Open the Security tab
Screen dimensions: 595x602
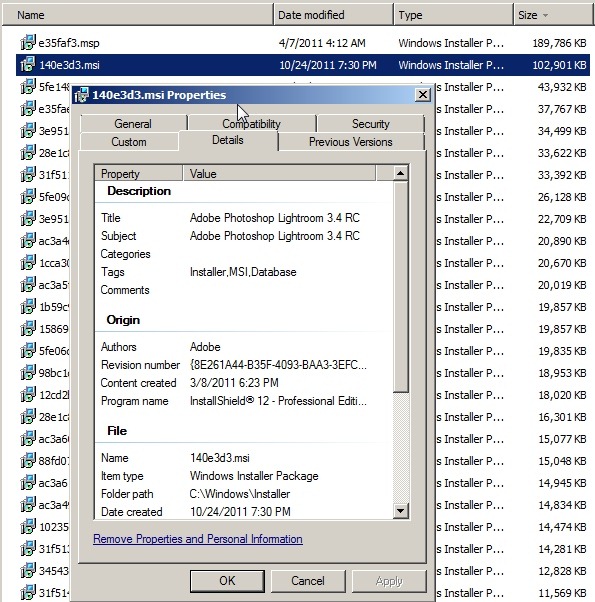tap(370, 124)
